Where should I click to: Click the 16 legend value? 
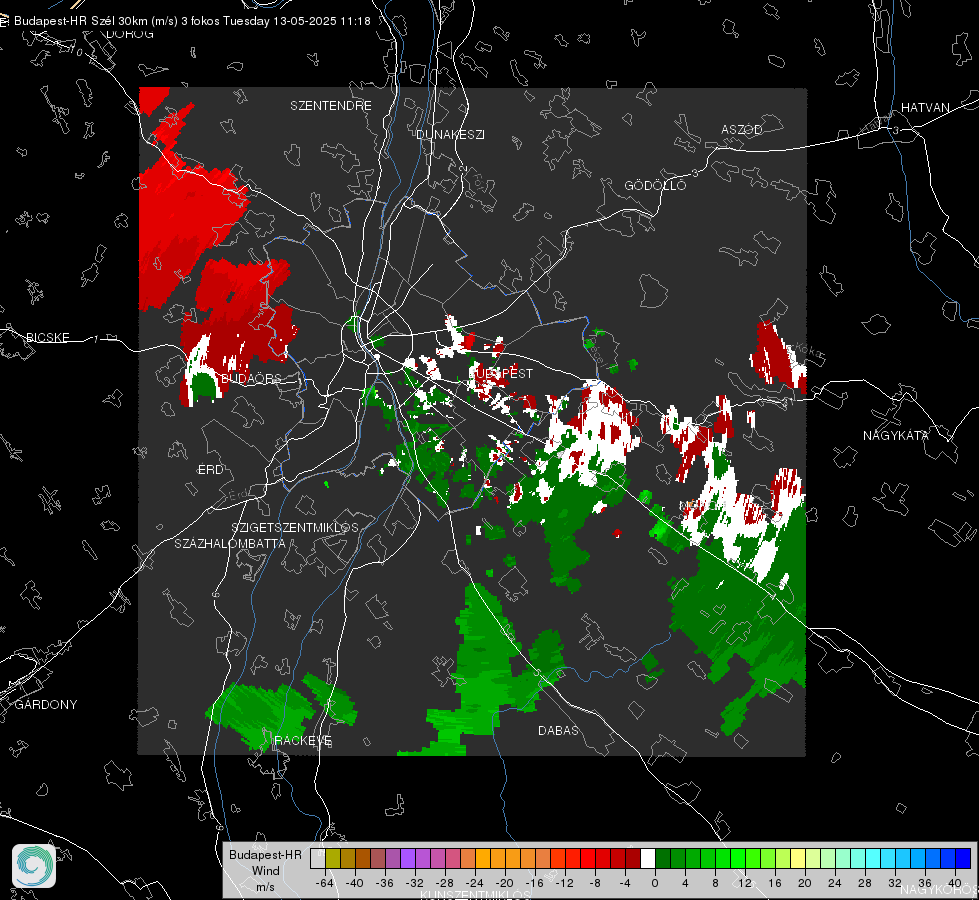tap(775, 883)
